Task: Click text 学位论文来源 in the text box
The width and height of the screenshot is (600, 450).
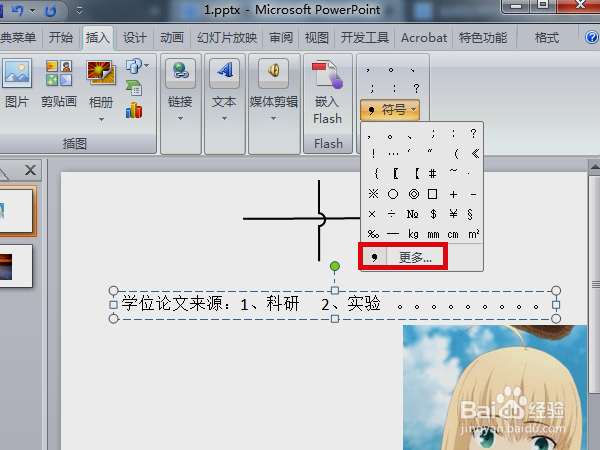Action: [x=171, y=304]
